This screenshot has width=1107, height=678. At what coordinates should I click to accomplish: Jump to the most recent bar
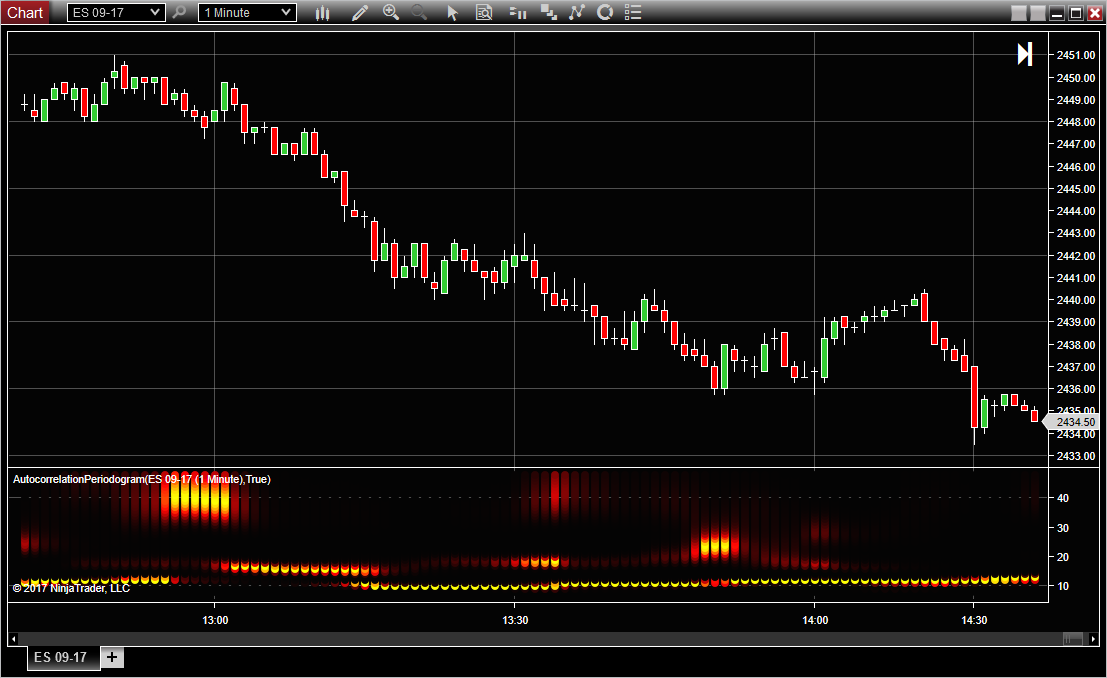click(1025, 54)
